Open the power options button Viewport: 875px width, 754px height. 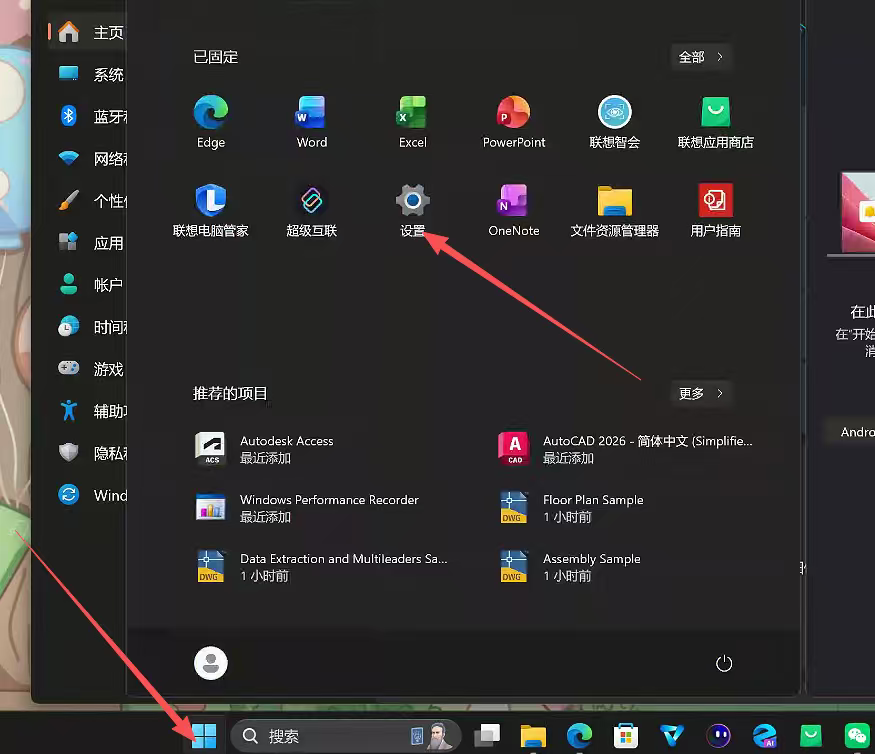point(725,664)
